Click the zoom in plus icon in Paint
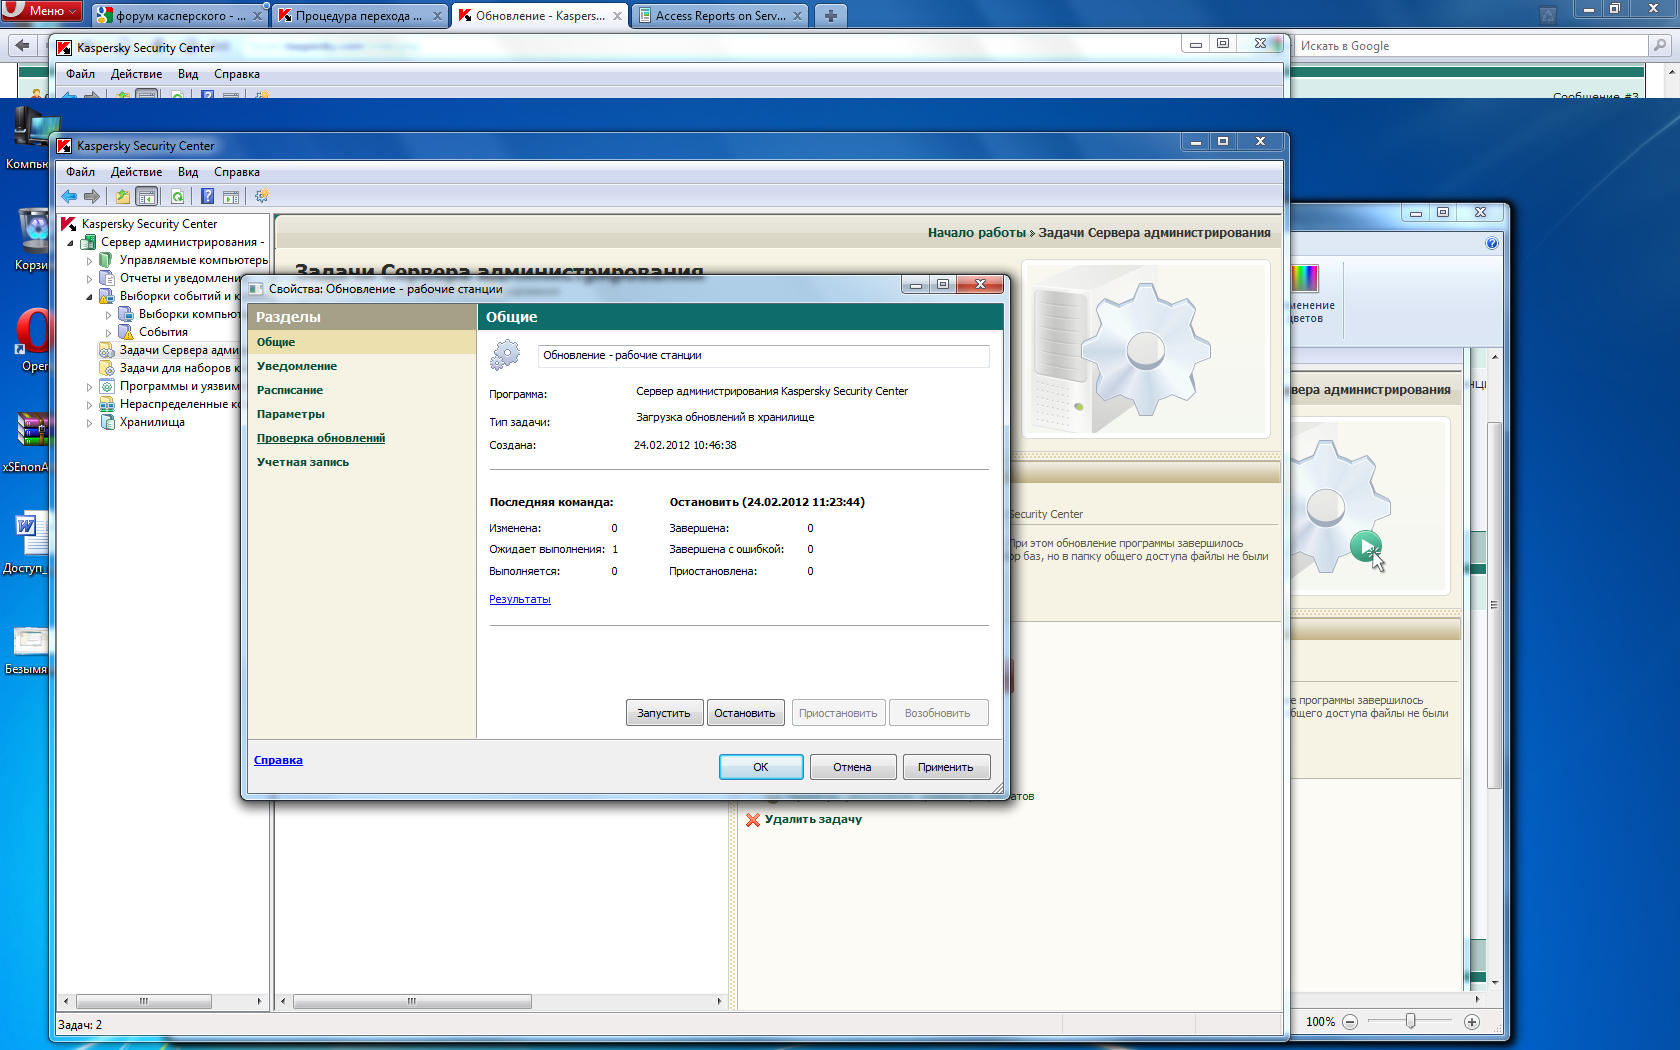 coord(1472,1022)
